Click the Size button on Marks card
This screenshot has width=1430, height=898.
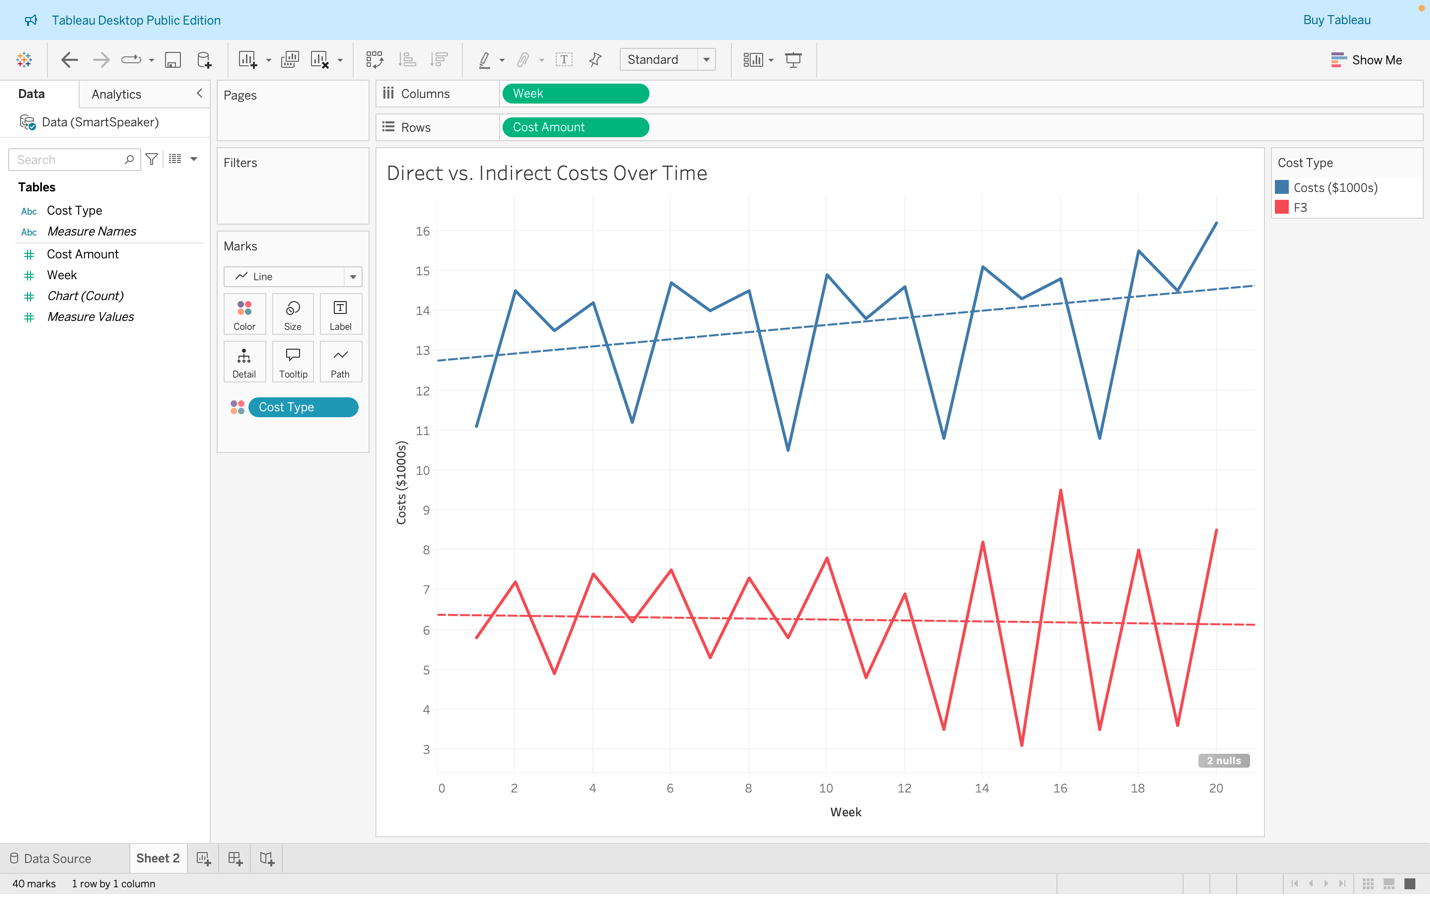tap(293, 314)
